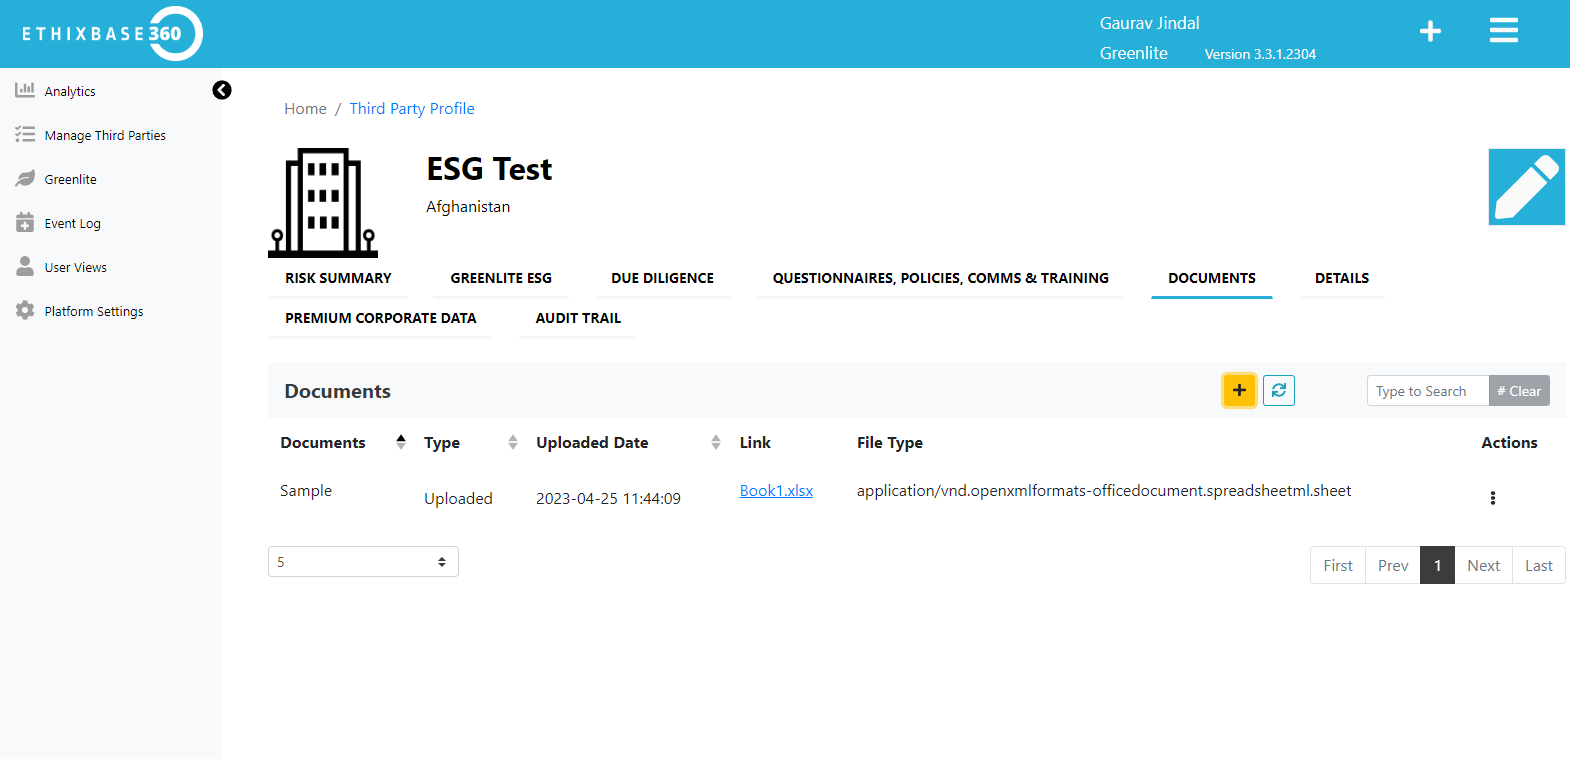Open the Book1.xlsx file link
This screenshot has width=1570, height=759.
coord(776,490)
